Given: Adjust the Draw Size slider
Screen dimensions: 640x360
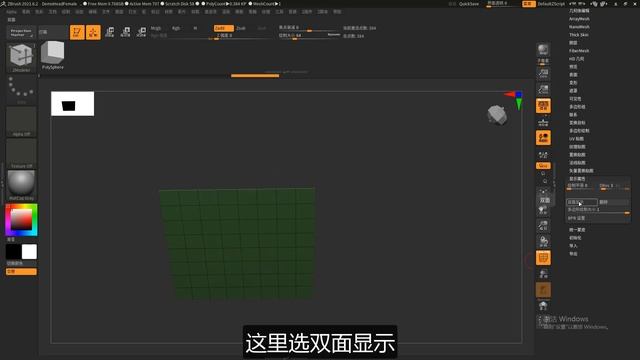Looking at the screenshot, I should tap(309, 36).
